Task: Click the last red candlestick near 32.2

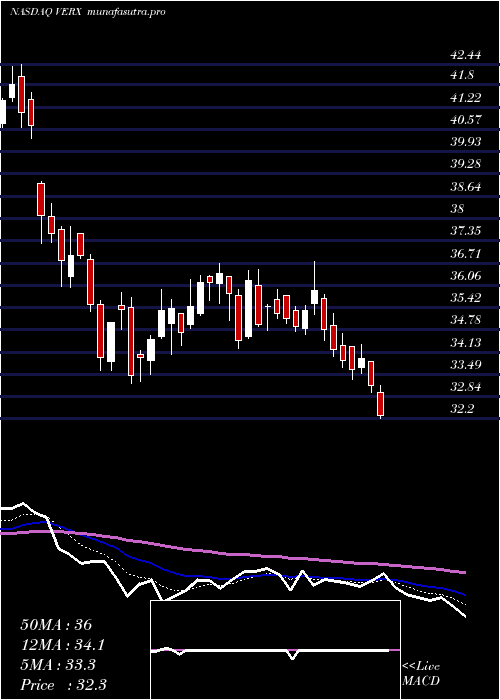Action: coord(380,404)
